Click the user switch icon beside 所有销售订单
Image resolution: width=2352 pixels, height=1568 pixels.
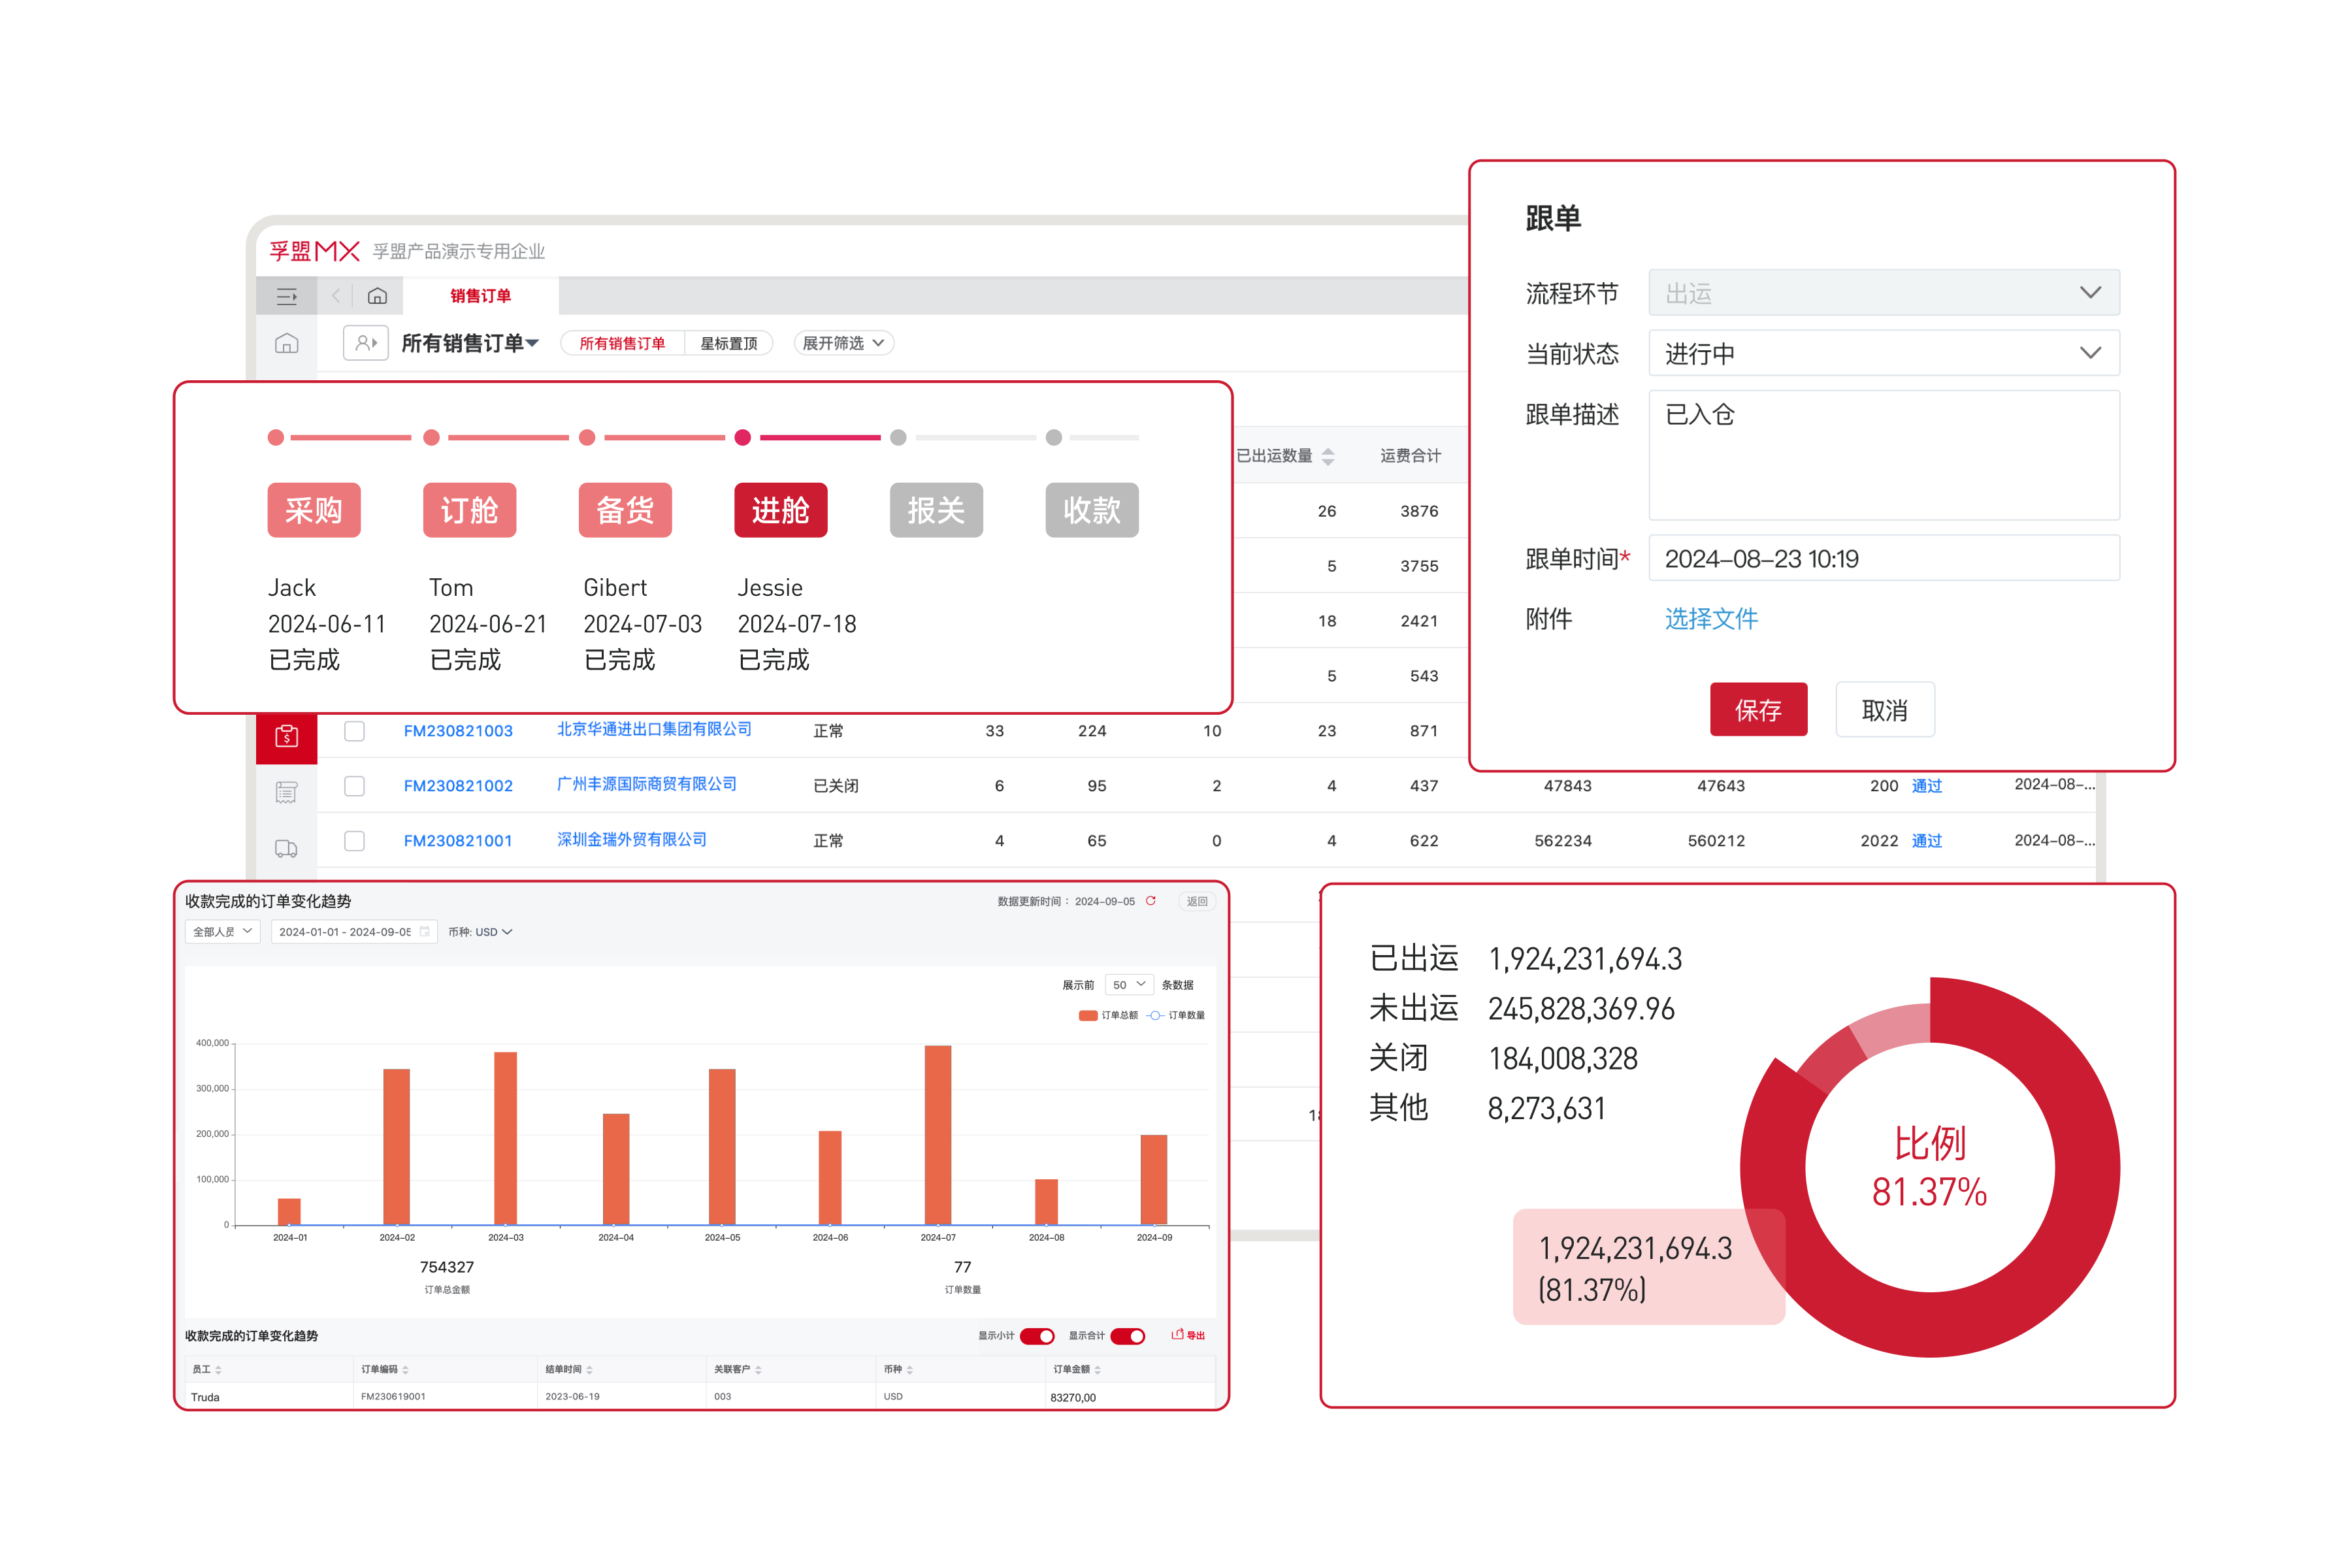(x=366, y=343)
